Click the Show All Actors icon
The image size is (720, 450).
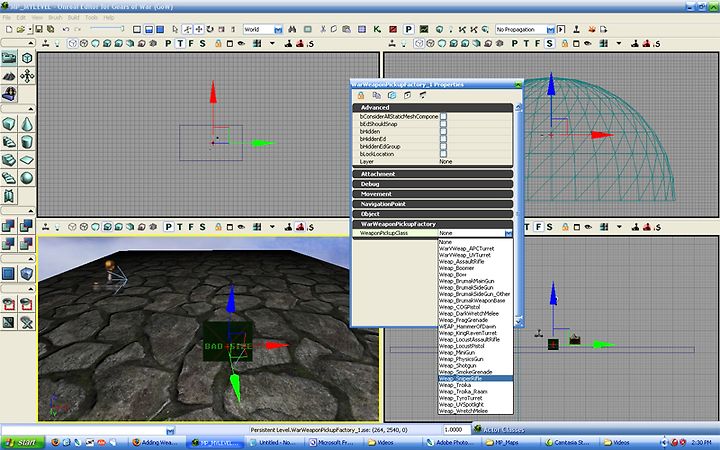tap(27, 322)
